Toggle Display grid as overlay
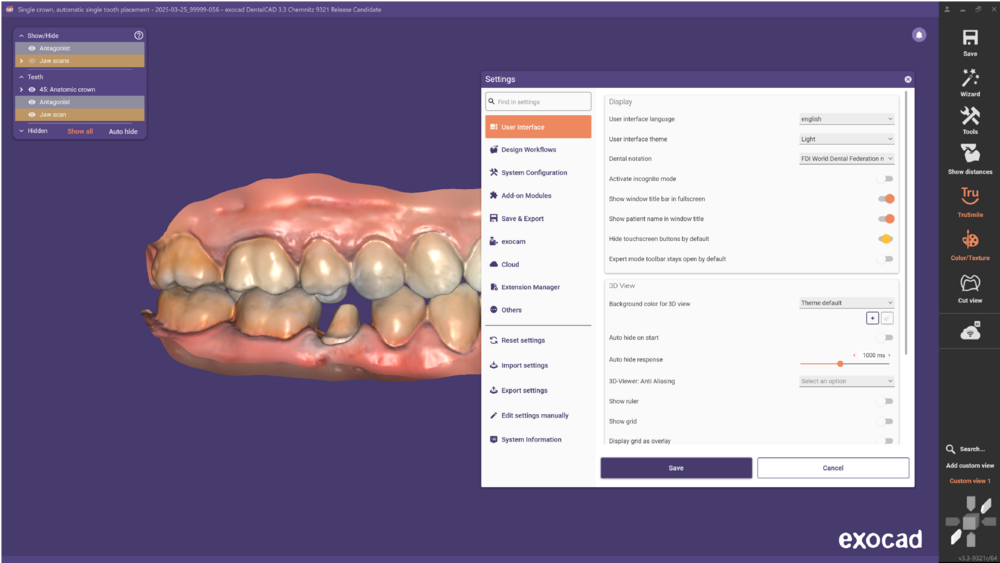 [x=885, y=441]
